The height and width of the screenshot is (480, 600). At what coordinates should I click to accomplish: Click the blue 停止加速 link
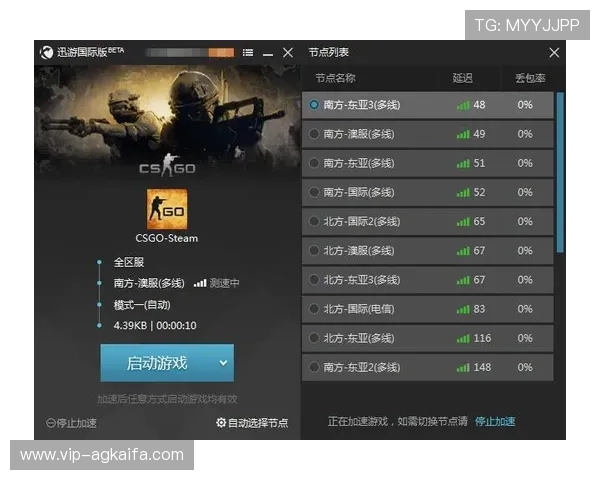[x=495, y=421]
